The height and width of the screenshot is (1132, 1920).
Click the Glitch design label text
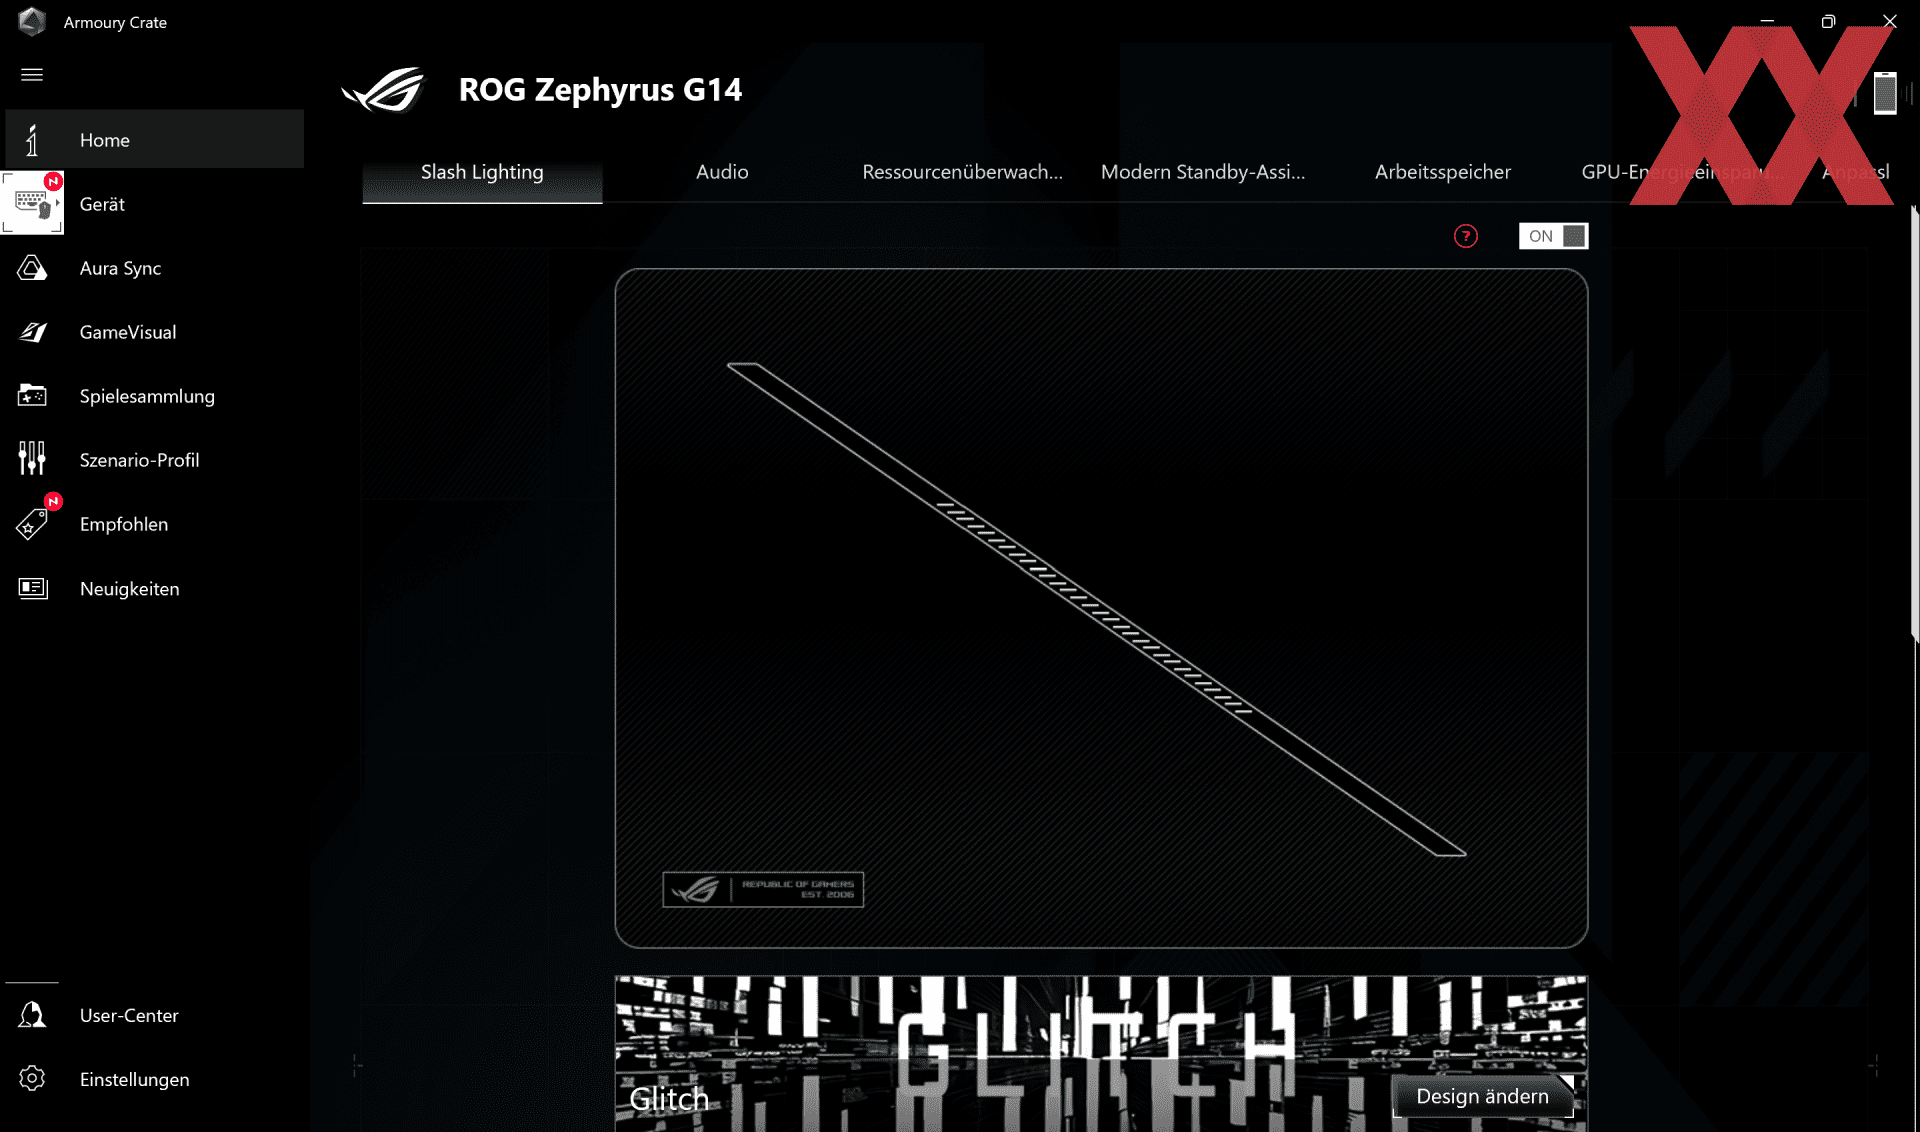tap(669, 1099)
